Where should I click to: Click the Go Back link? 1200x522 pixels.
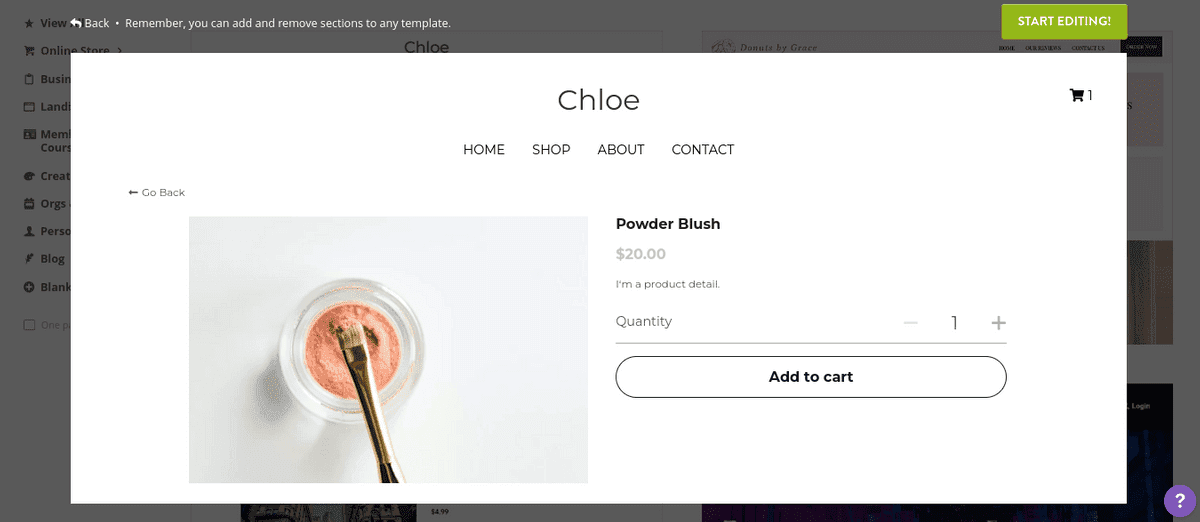pyautogui.click(x=157, y=193)
